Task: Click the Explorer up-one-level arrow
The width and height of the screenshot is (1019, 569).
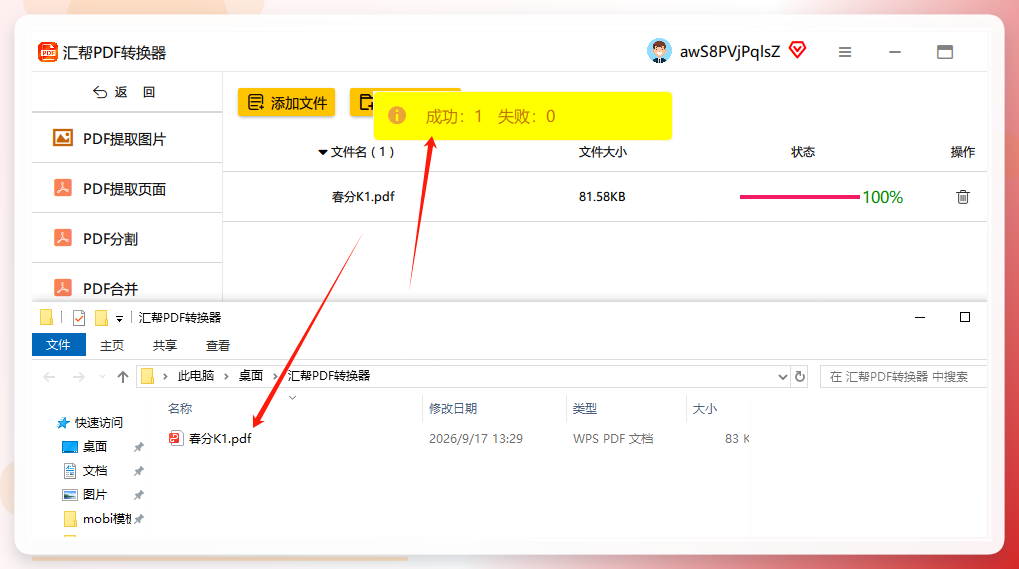Action: point(122,377)
